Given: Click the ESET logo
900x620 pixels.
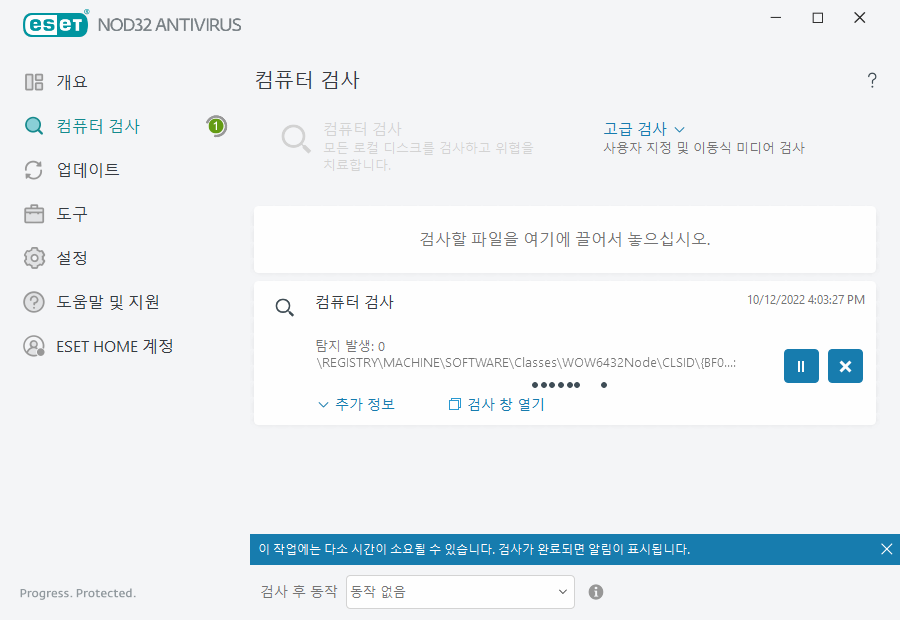Looking at the screenshot, I should tap(55, 23).
